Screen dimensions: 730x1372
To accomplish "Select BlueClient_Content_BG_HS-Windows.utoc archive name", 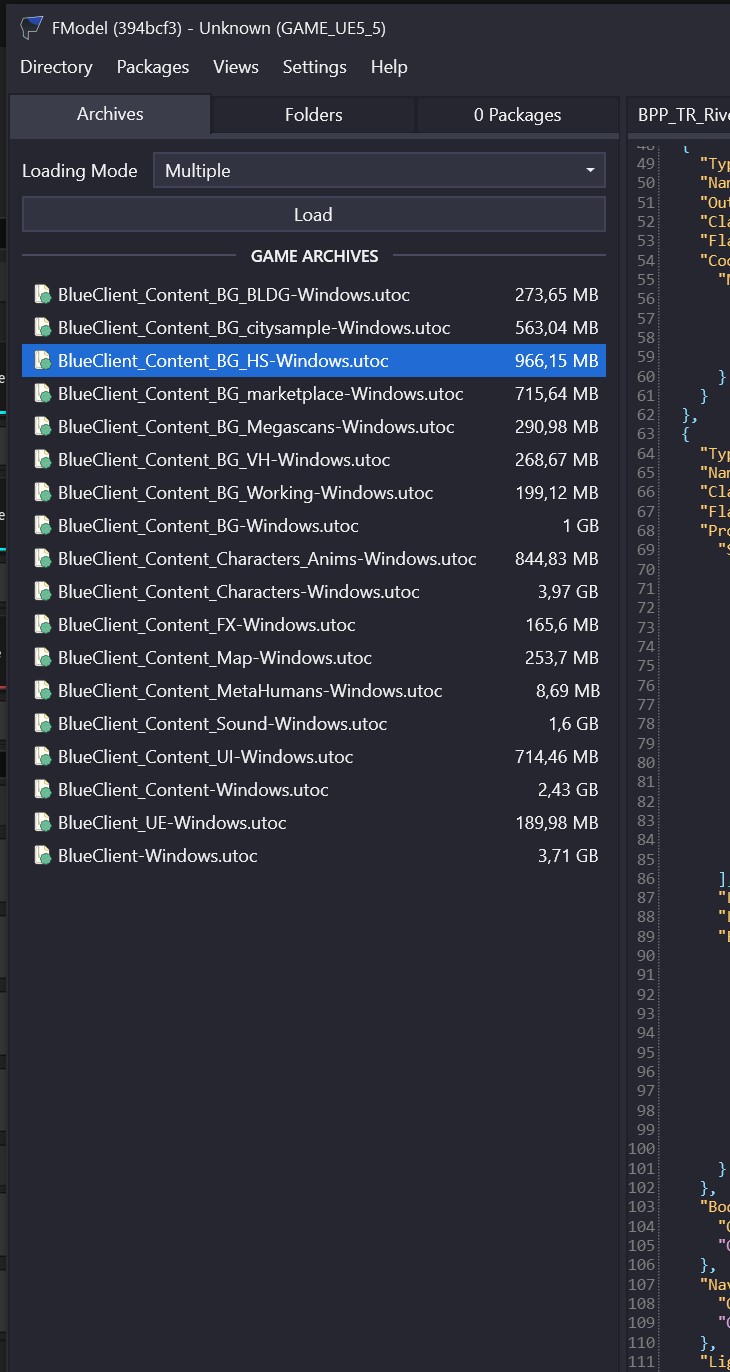I will click(223, 361).
